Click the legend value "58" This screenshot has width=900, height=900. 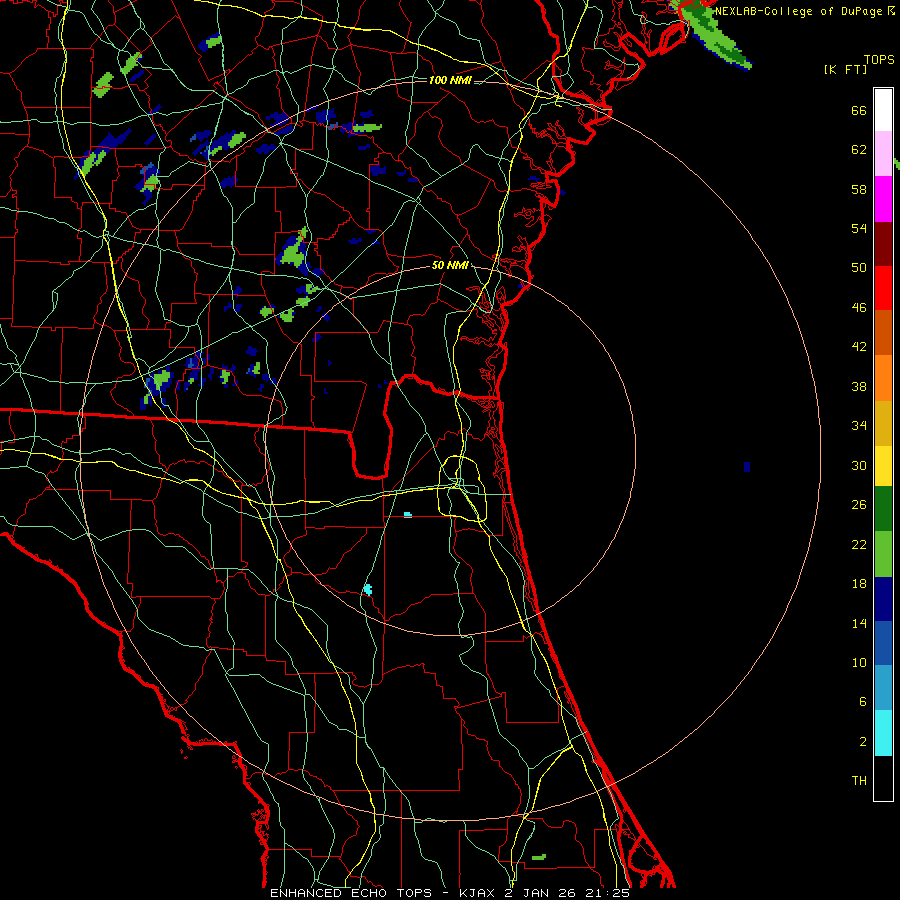(859, 189)
